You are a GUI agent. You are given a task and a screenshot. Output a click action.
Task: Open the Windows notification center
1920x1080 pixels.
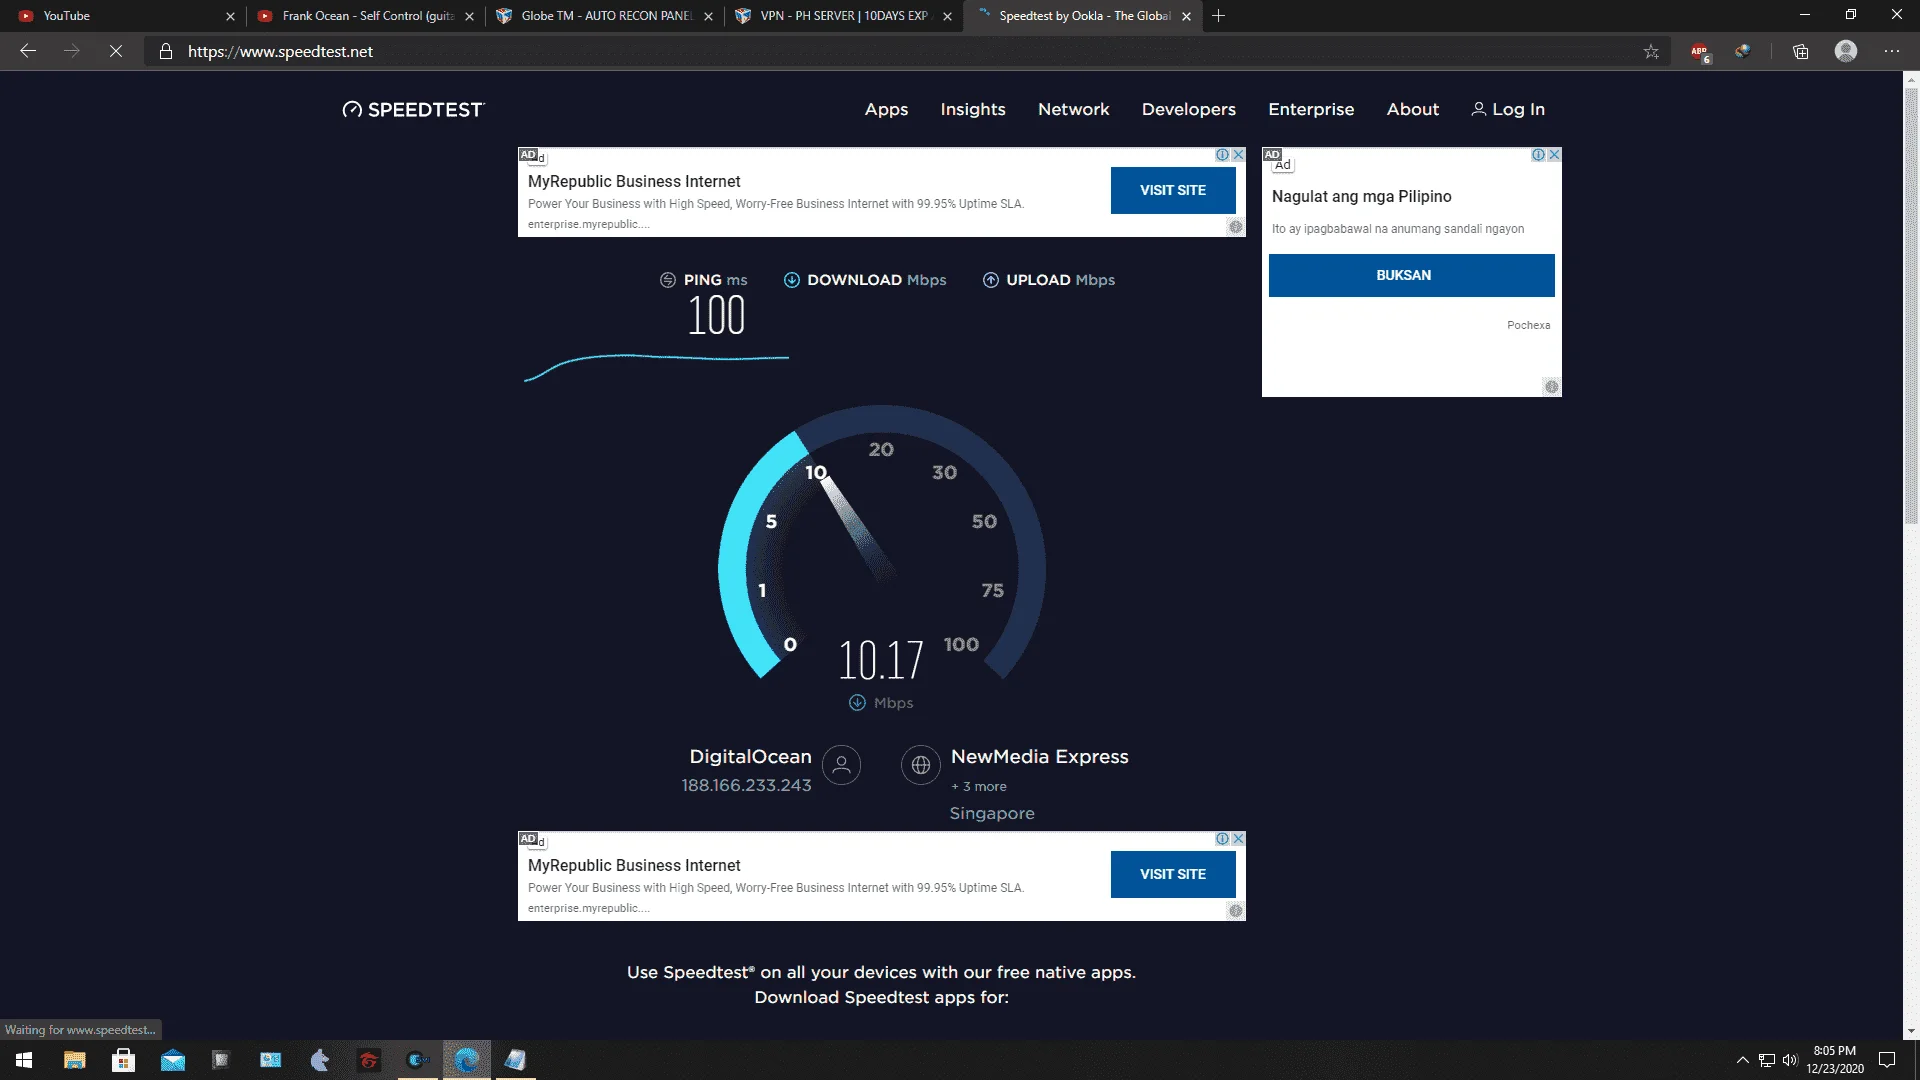coord(1887,1060)
